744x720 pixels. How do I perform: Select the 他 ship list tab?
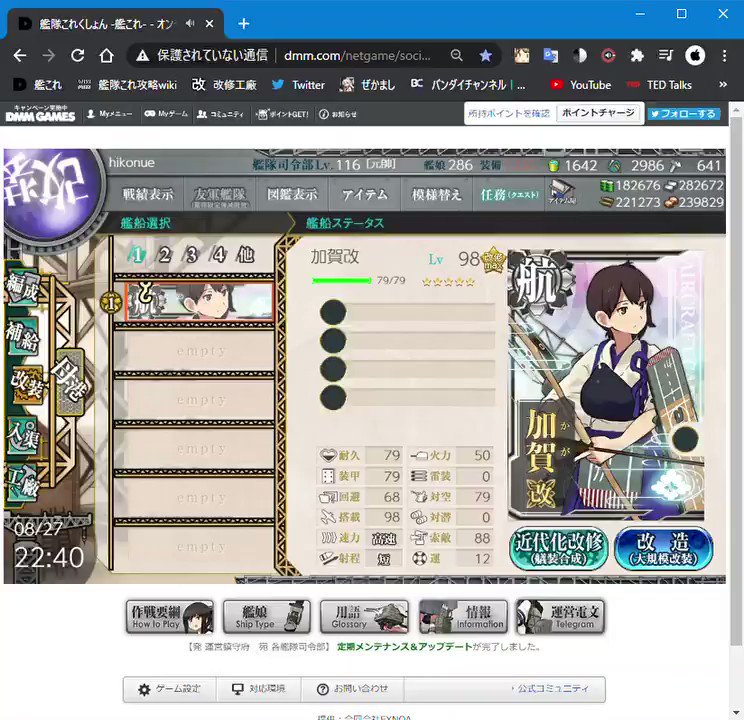tap(245, 255)
